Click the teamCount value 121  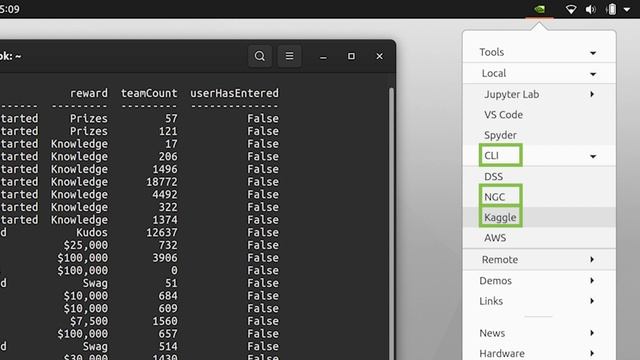pos(168,131)
